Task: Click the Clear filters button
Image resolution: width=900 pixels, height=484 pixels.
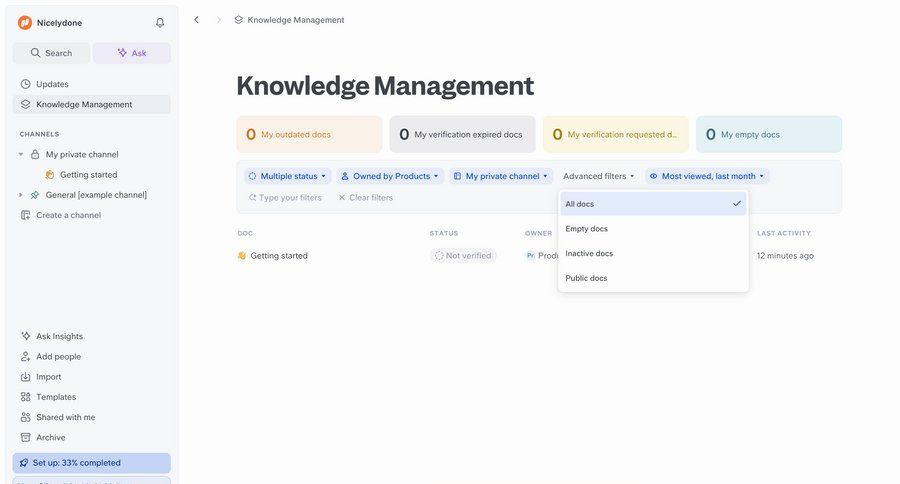Action: [365, 198]
